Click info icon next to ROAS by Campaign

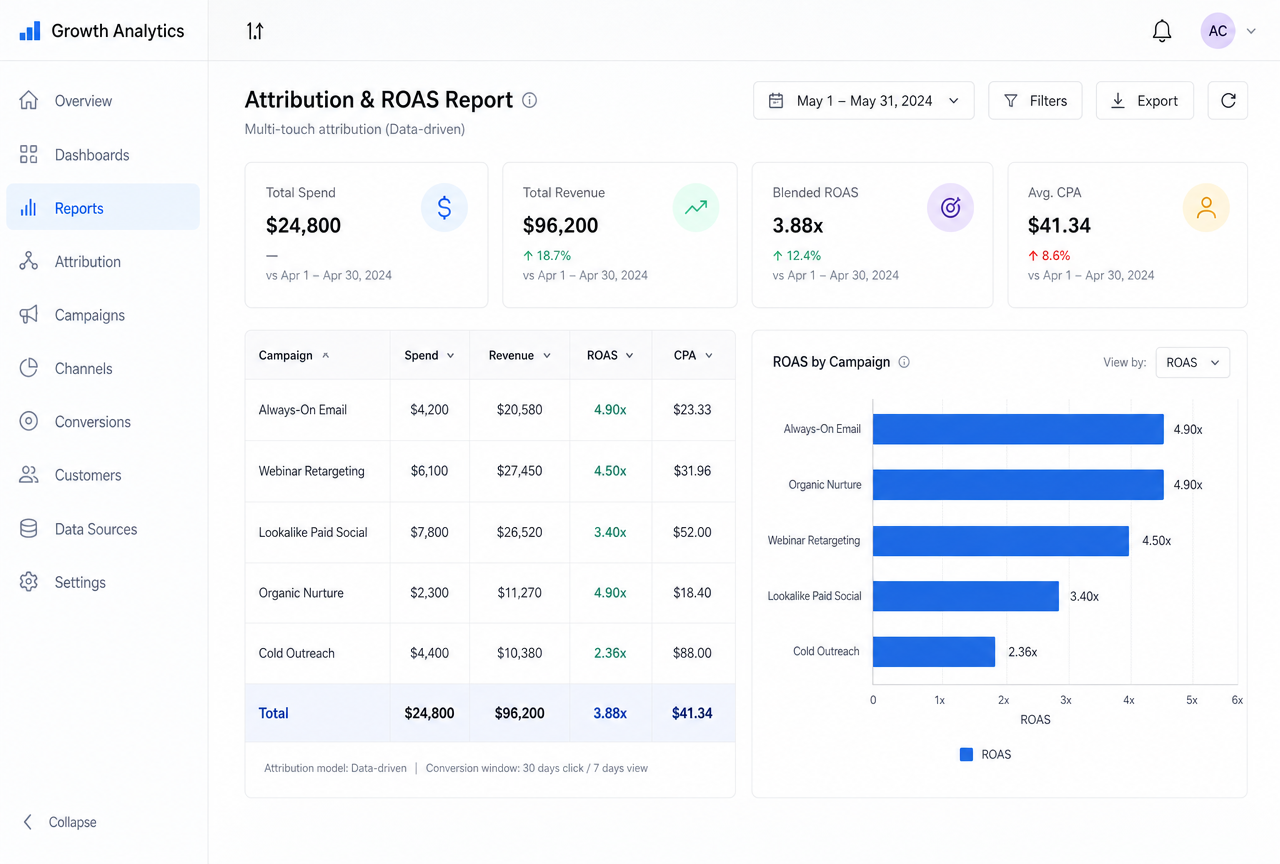(904, 362)
